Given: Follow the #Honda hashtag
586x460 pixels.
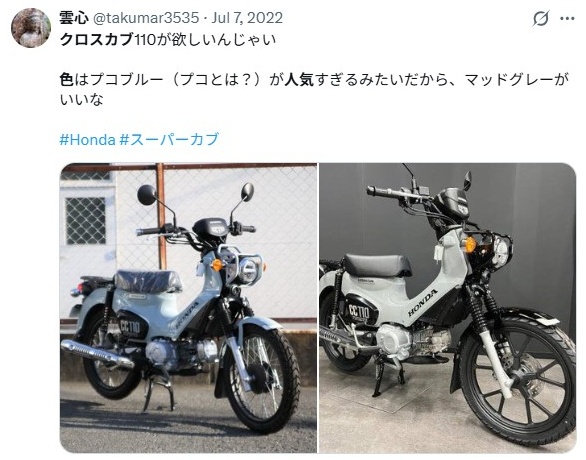Looking at the screenshot, I should pos(88,139).
